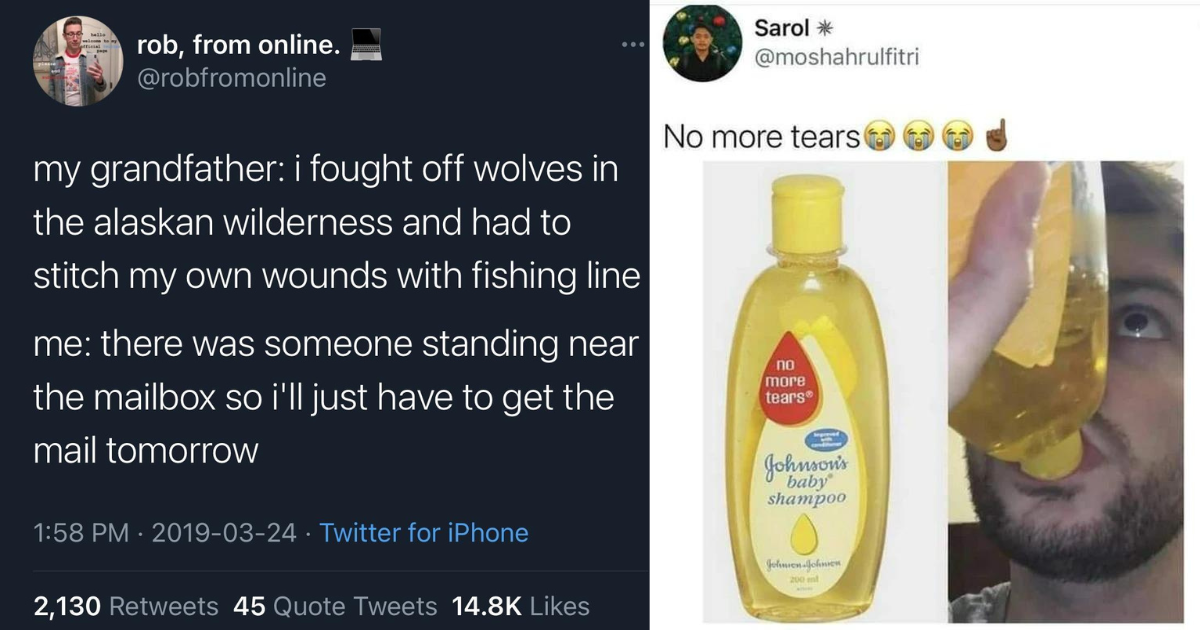Open the photo of man drinking shampoo

click(x=1072, y=390)
